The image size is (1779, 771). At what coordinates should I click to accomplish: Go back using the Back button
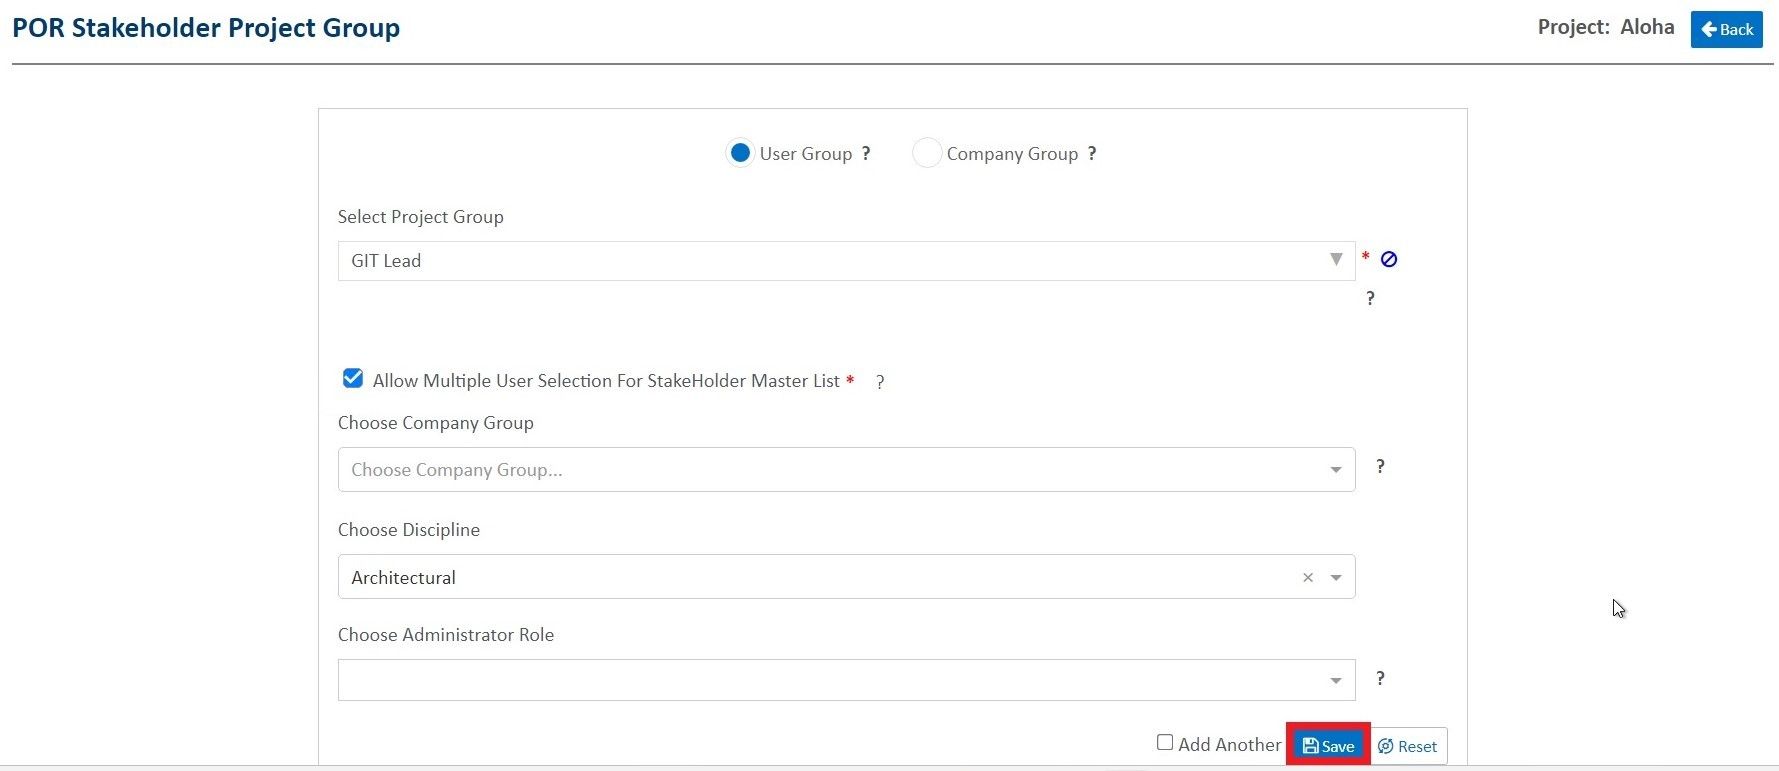pos(1726,29)
